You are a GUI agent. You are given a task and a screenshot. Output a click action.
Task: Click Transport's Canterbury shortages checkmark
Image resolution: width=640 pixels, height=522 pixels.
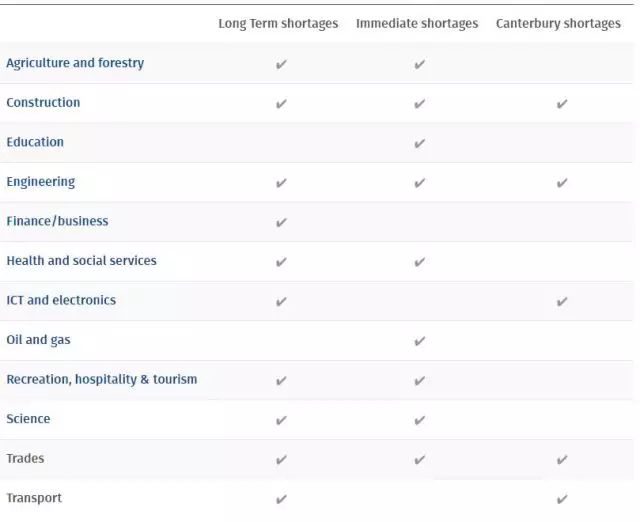(x=562, y=499)
